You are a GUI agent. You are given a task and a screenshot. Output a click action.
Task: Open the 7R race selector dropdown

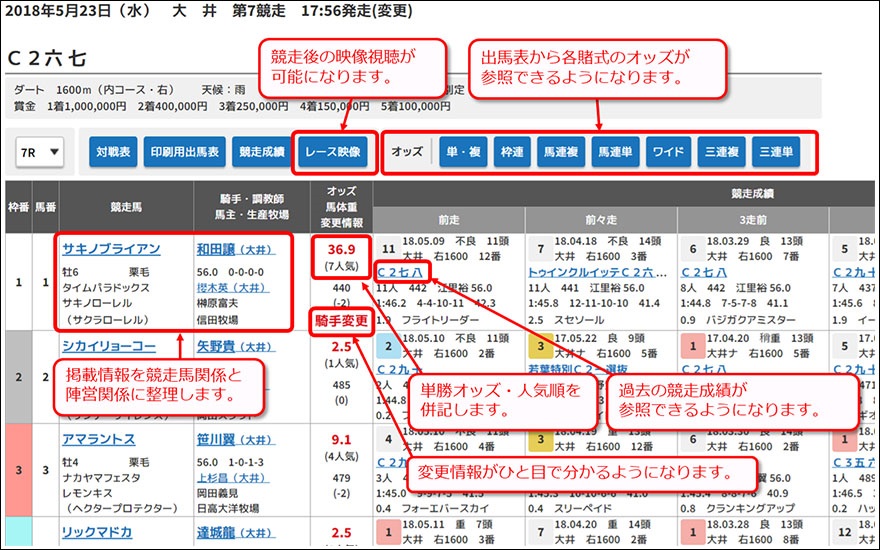click(x=40, y=152)
